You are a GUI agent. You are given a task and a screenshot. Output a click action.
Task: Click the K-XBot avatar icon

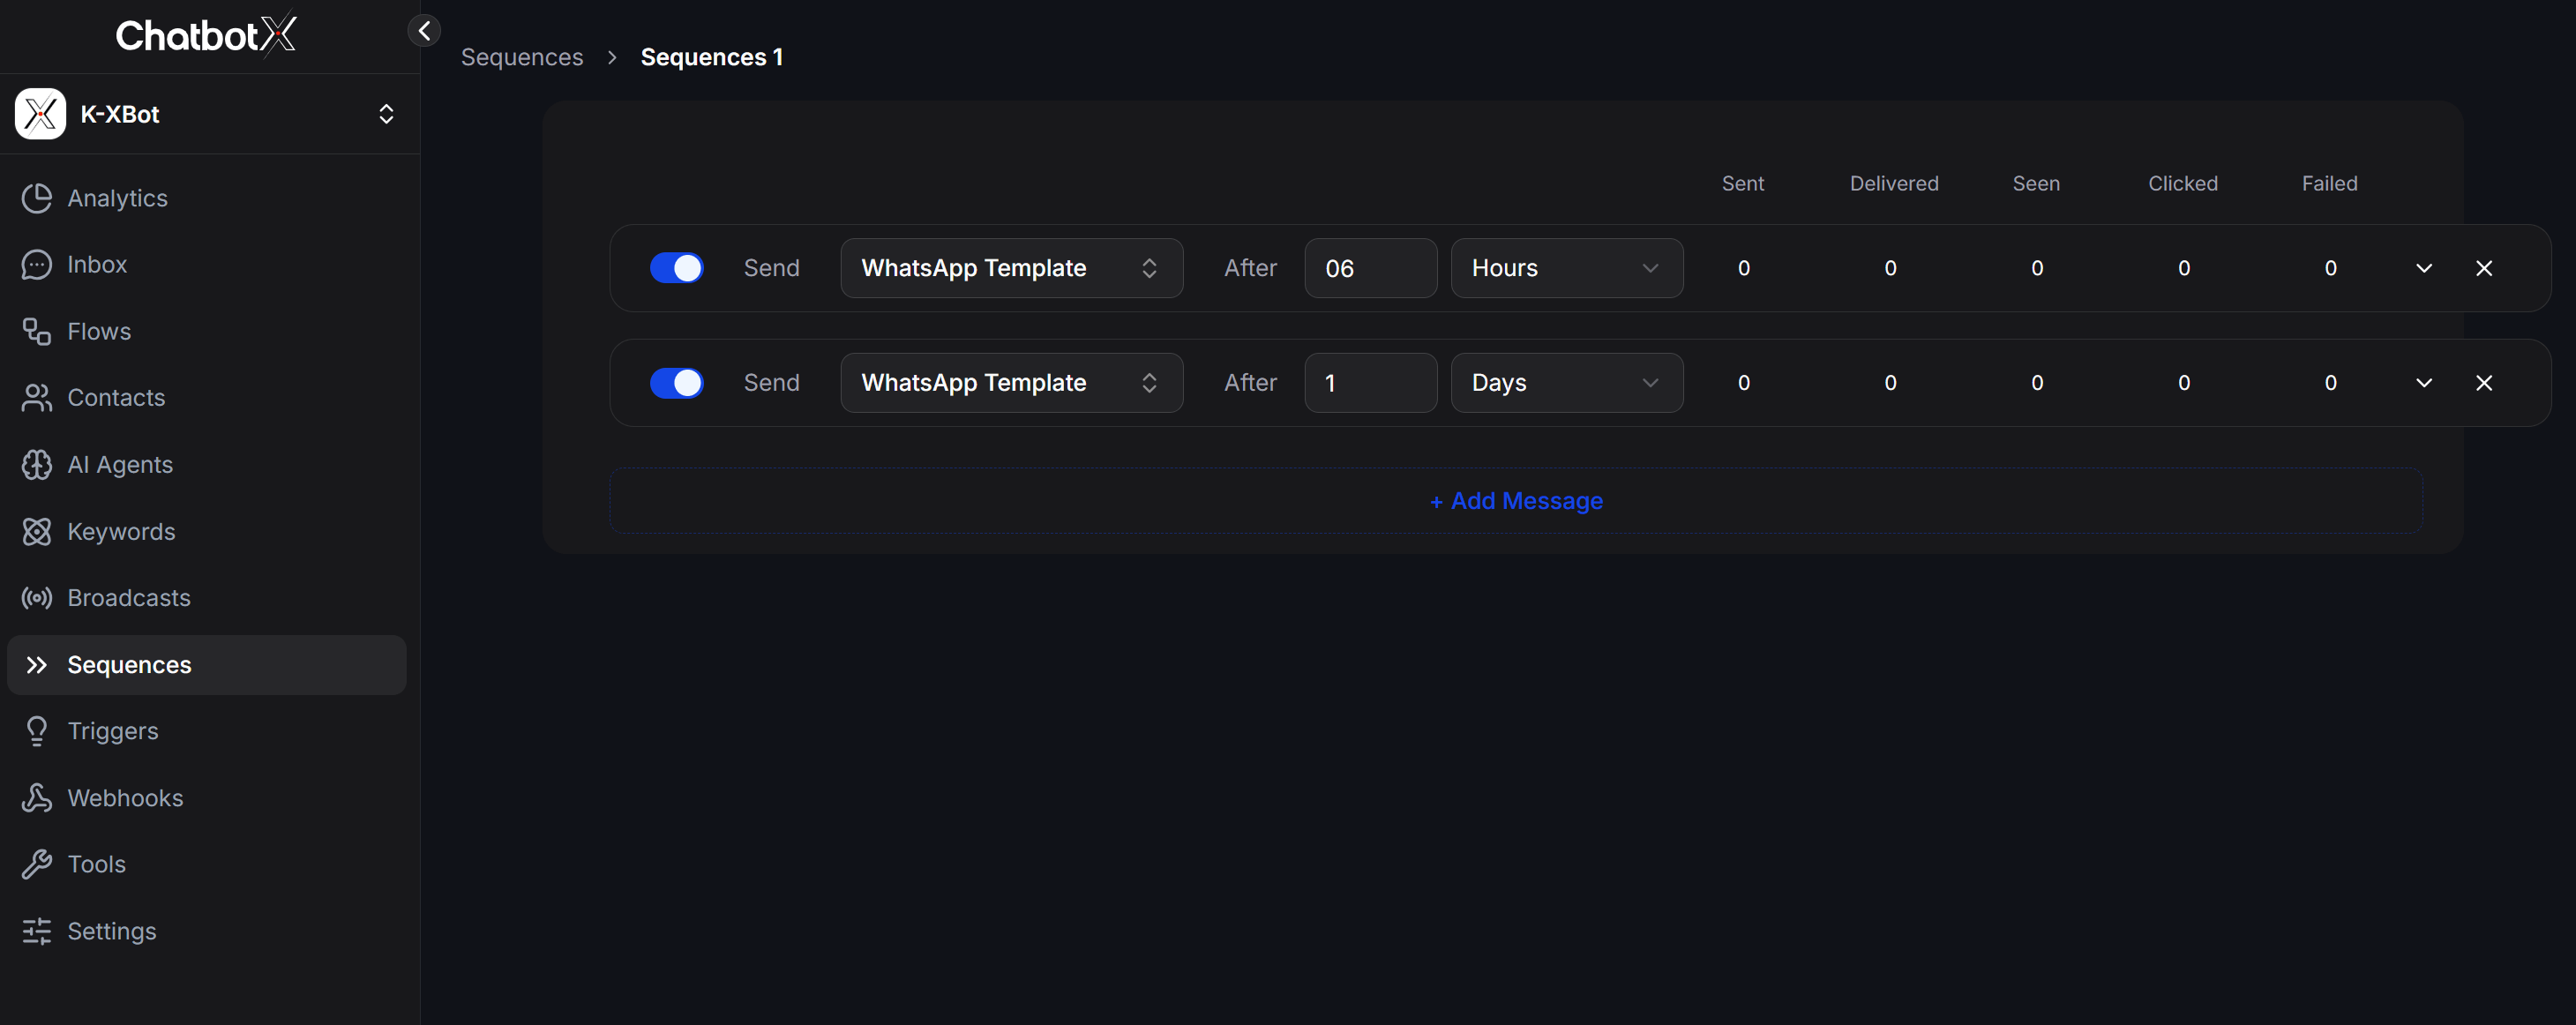point(41,114)
